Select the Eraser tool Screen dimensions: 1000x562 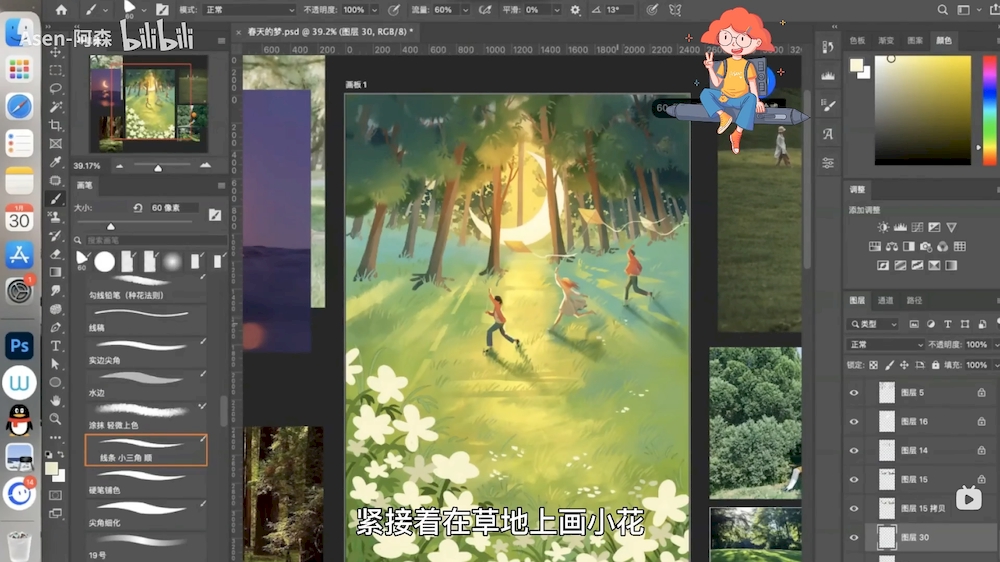click(x=55, y=254)
